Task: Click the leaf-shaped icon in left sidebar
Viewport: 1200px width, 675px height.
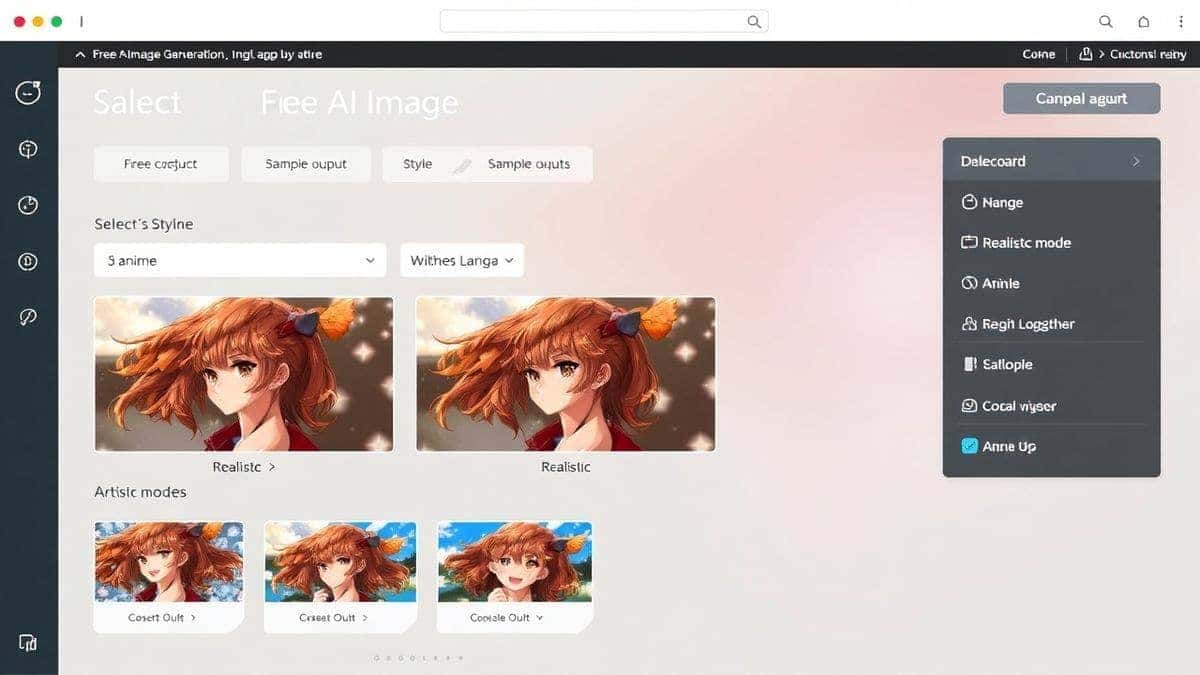Action: pyautogui.click(x=28, y=317)
